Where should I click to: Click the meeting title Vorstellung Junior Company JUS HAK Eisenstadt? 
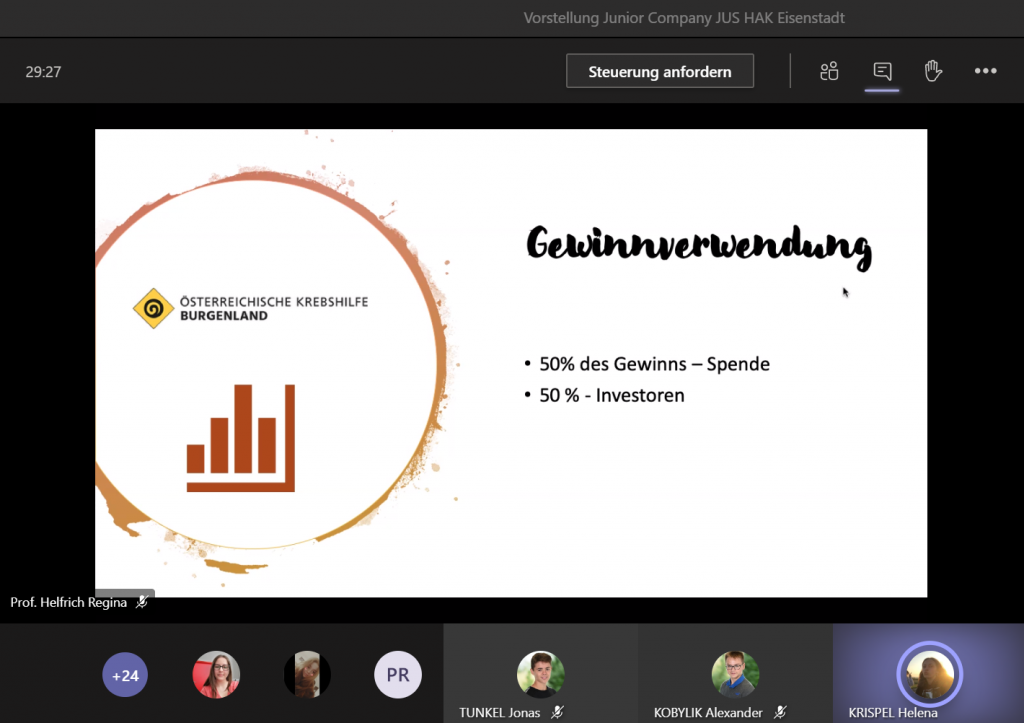click(x=684, y=18)
